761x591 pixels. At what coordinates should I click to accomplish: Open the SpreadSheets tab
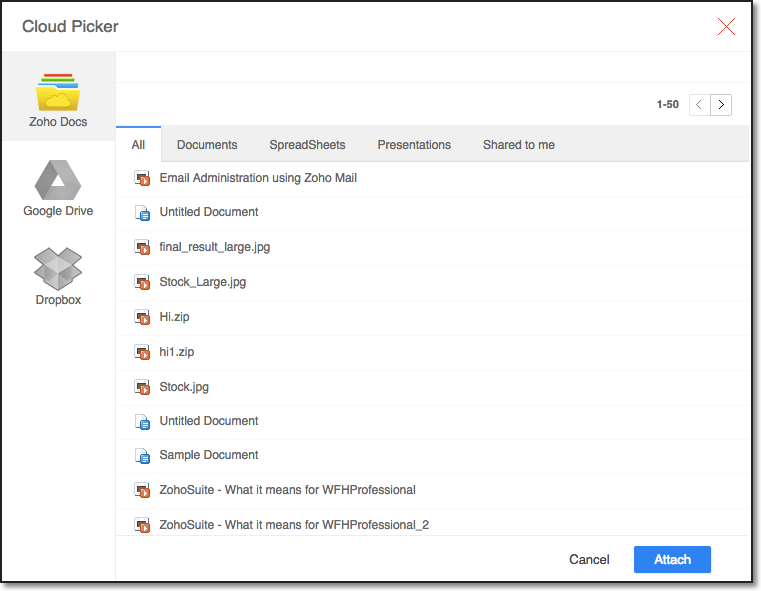(x=307, y=145)
